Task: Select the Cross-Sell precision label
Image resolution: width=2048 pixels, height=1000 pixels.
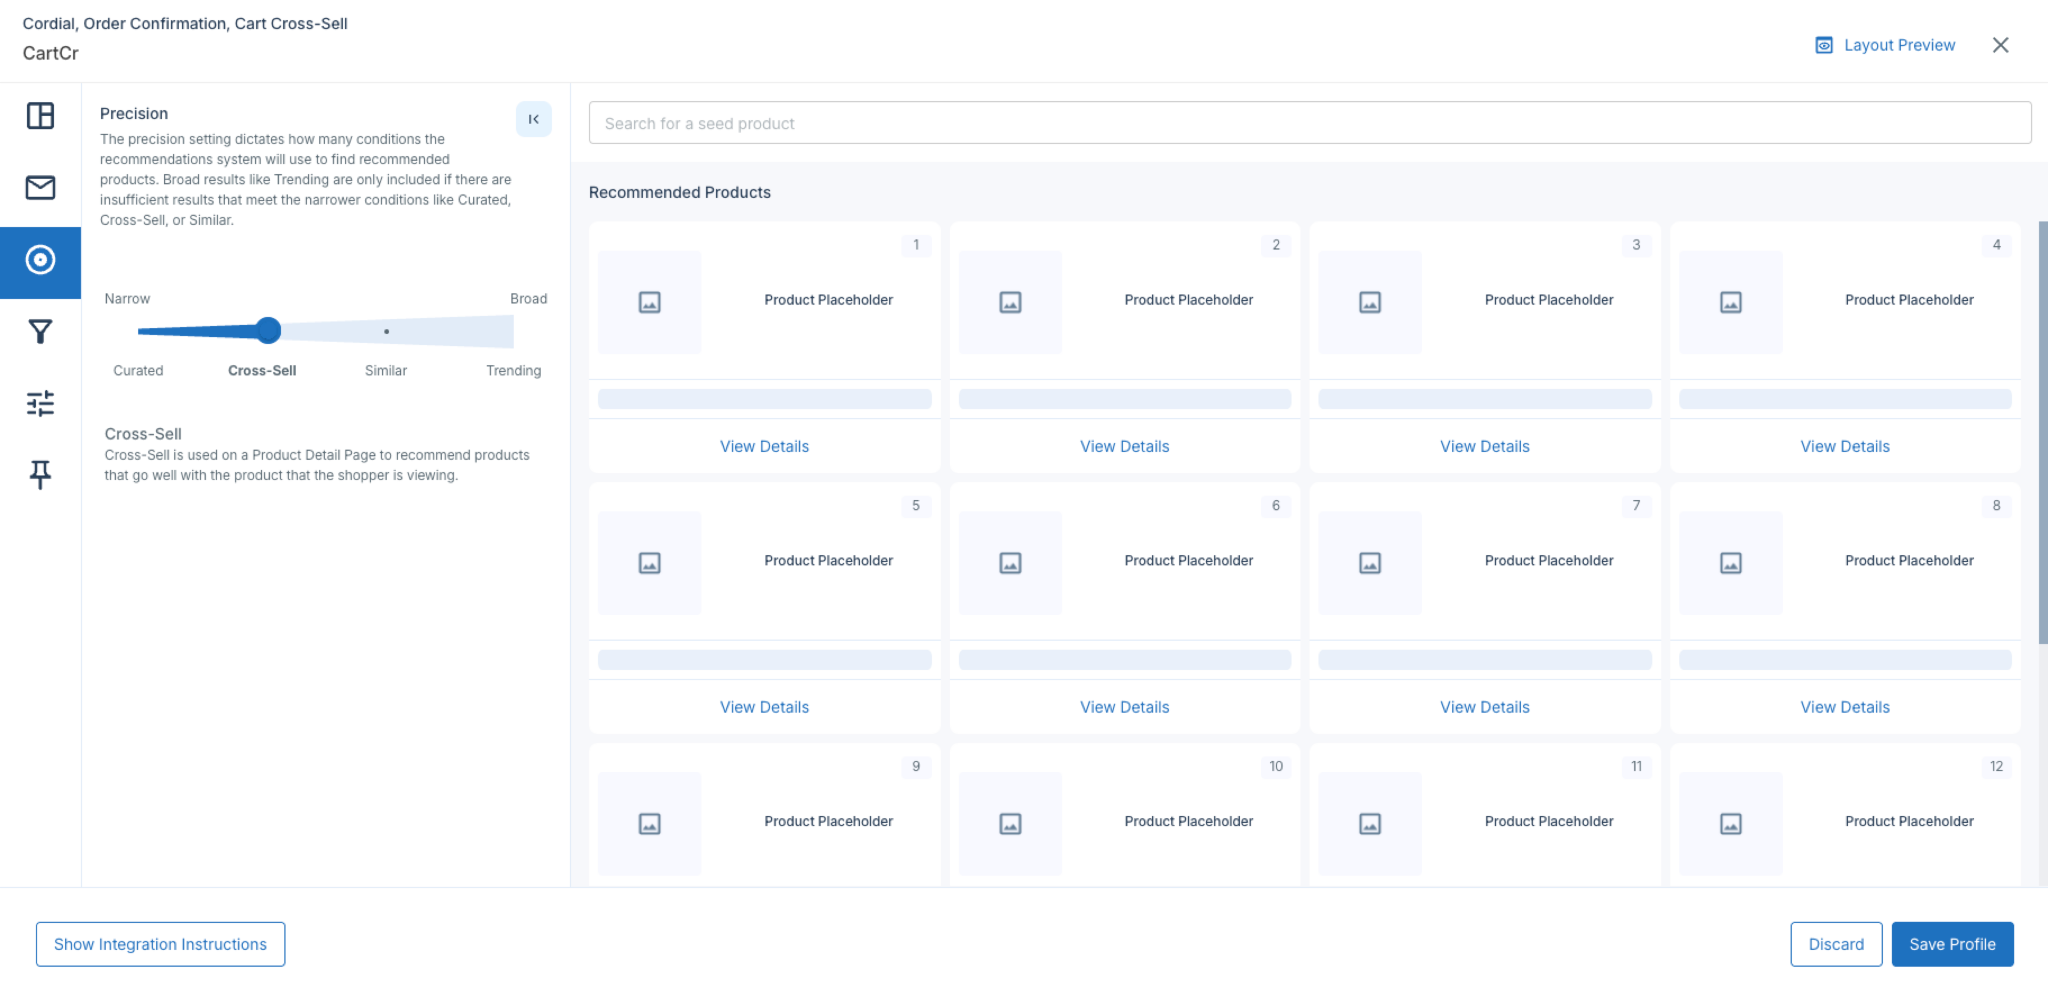Action: click(x=262, y=371)
